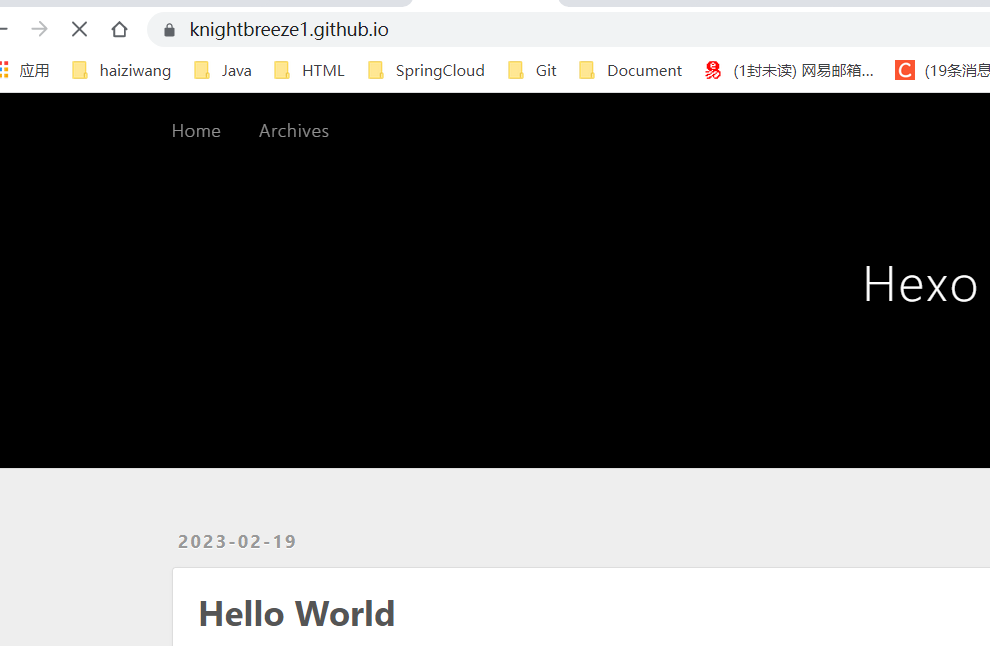Open the Archives nav link

pyautogui.click(x=294, y=131)
